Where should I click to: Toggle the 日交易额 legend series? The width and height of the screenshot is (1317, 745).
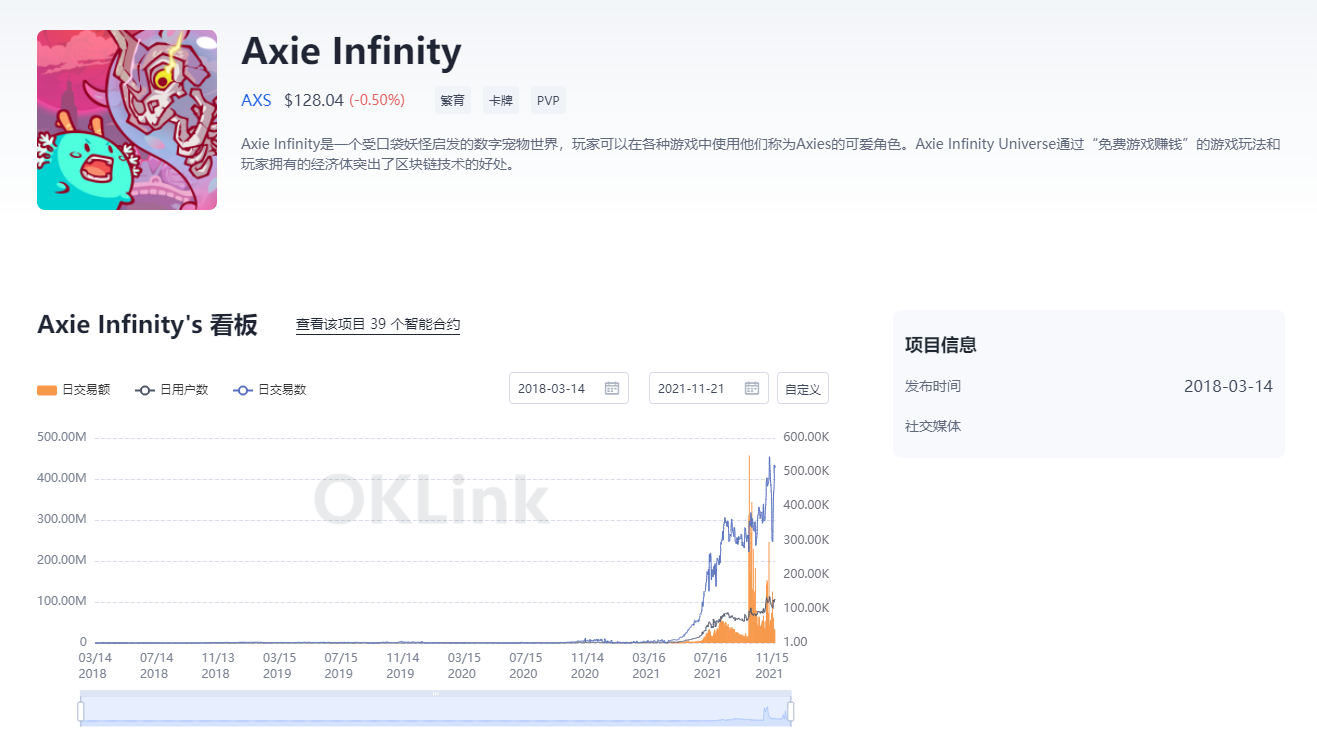point(74,390)
